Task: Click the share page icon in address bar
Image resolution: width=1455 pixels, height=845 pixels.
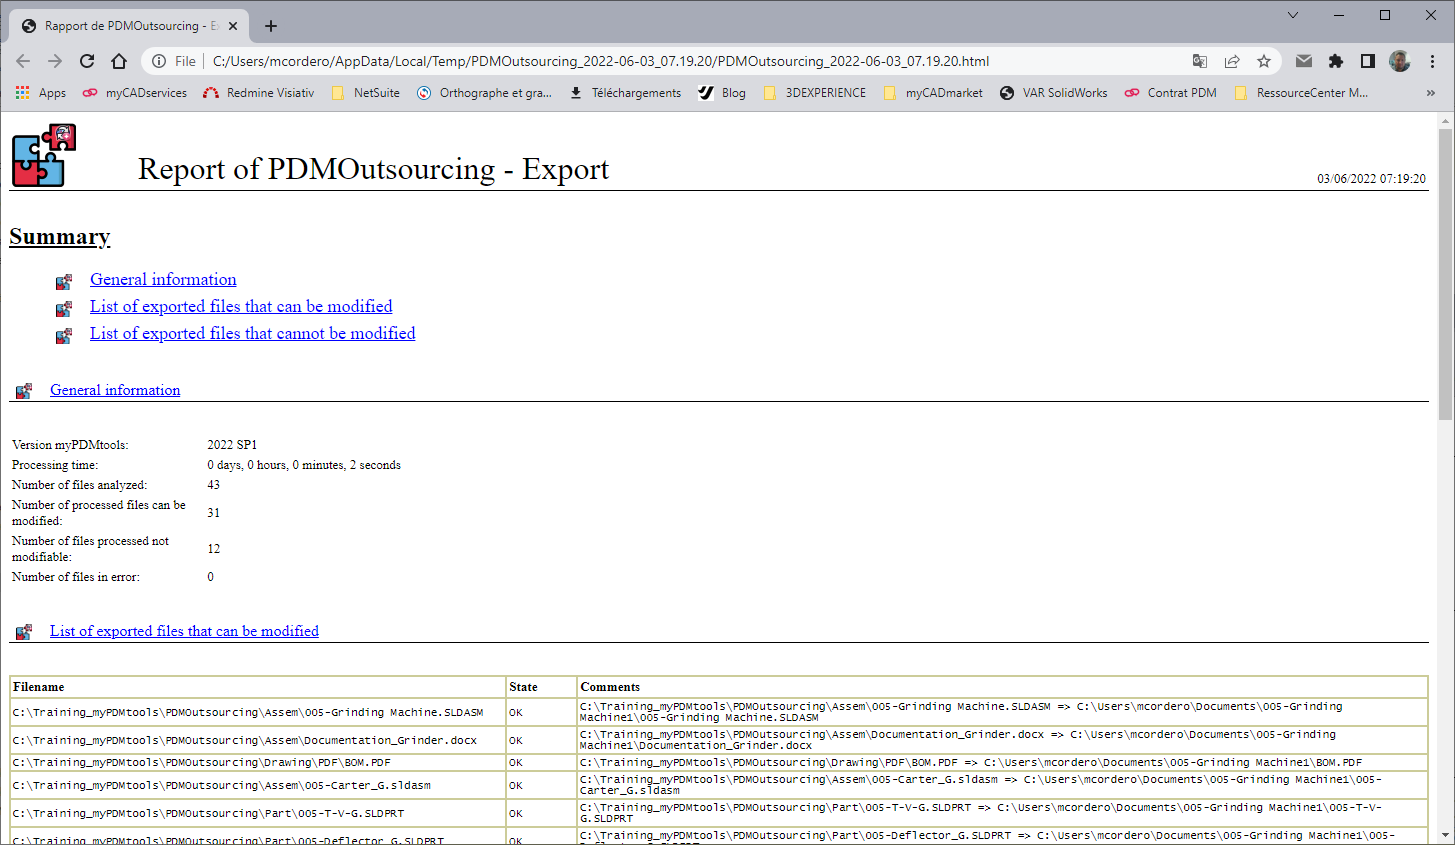Action: click(1232, 61)
